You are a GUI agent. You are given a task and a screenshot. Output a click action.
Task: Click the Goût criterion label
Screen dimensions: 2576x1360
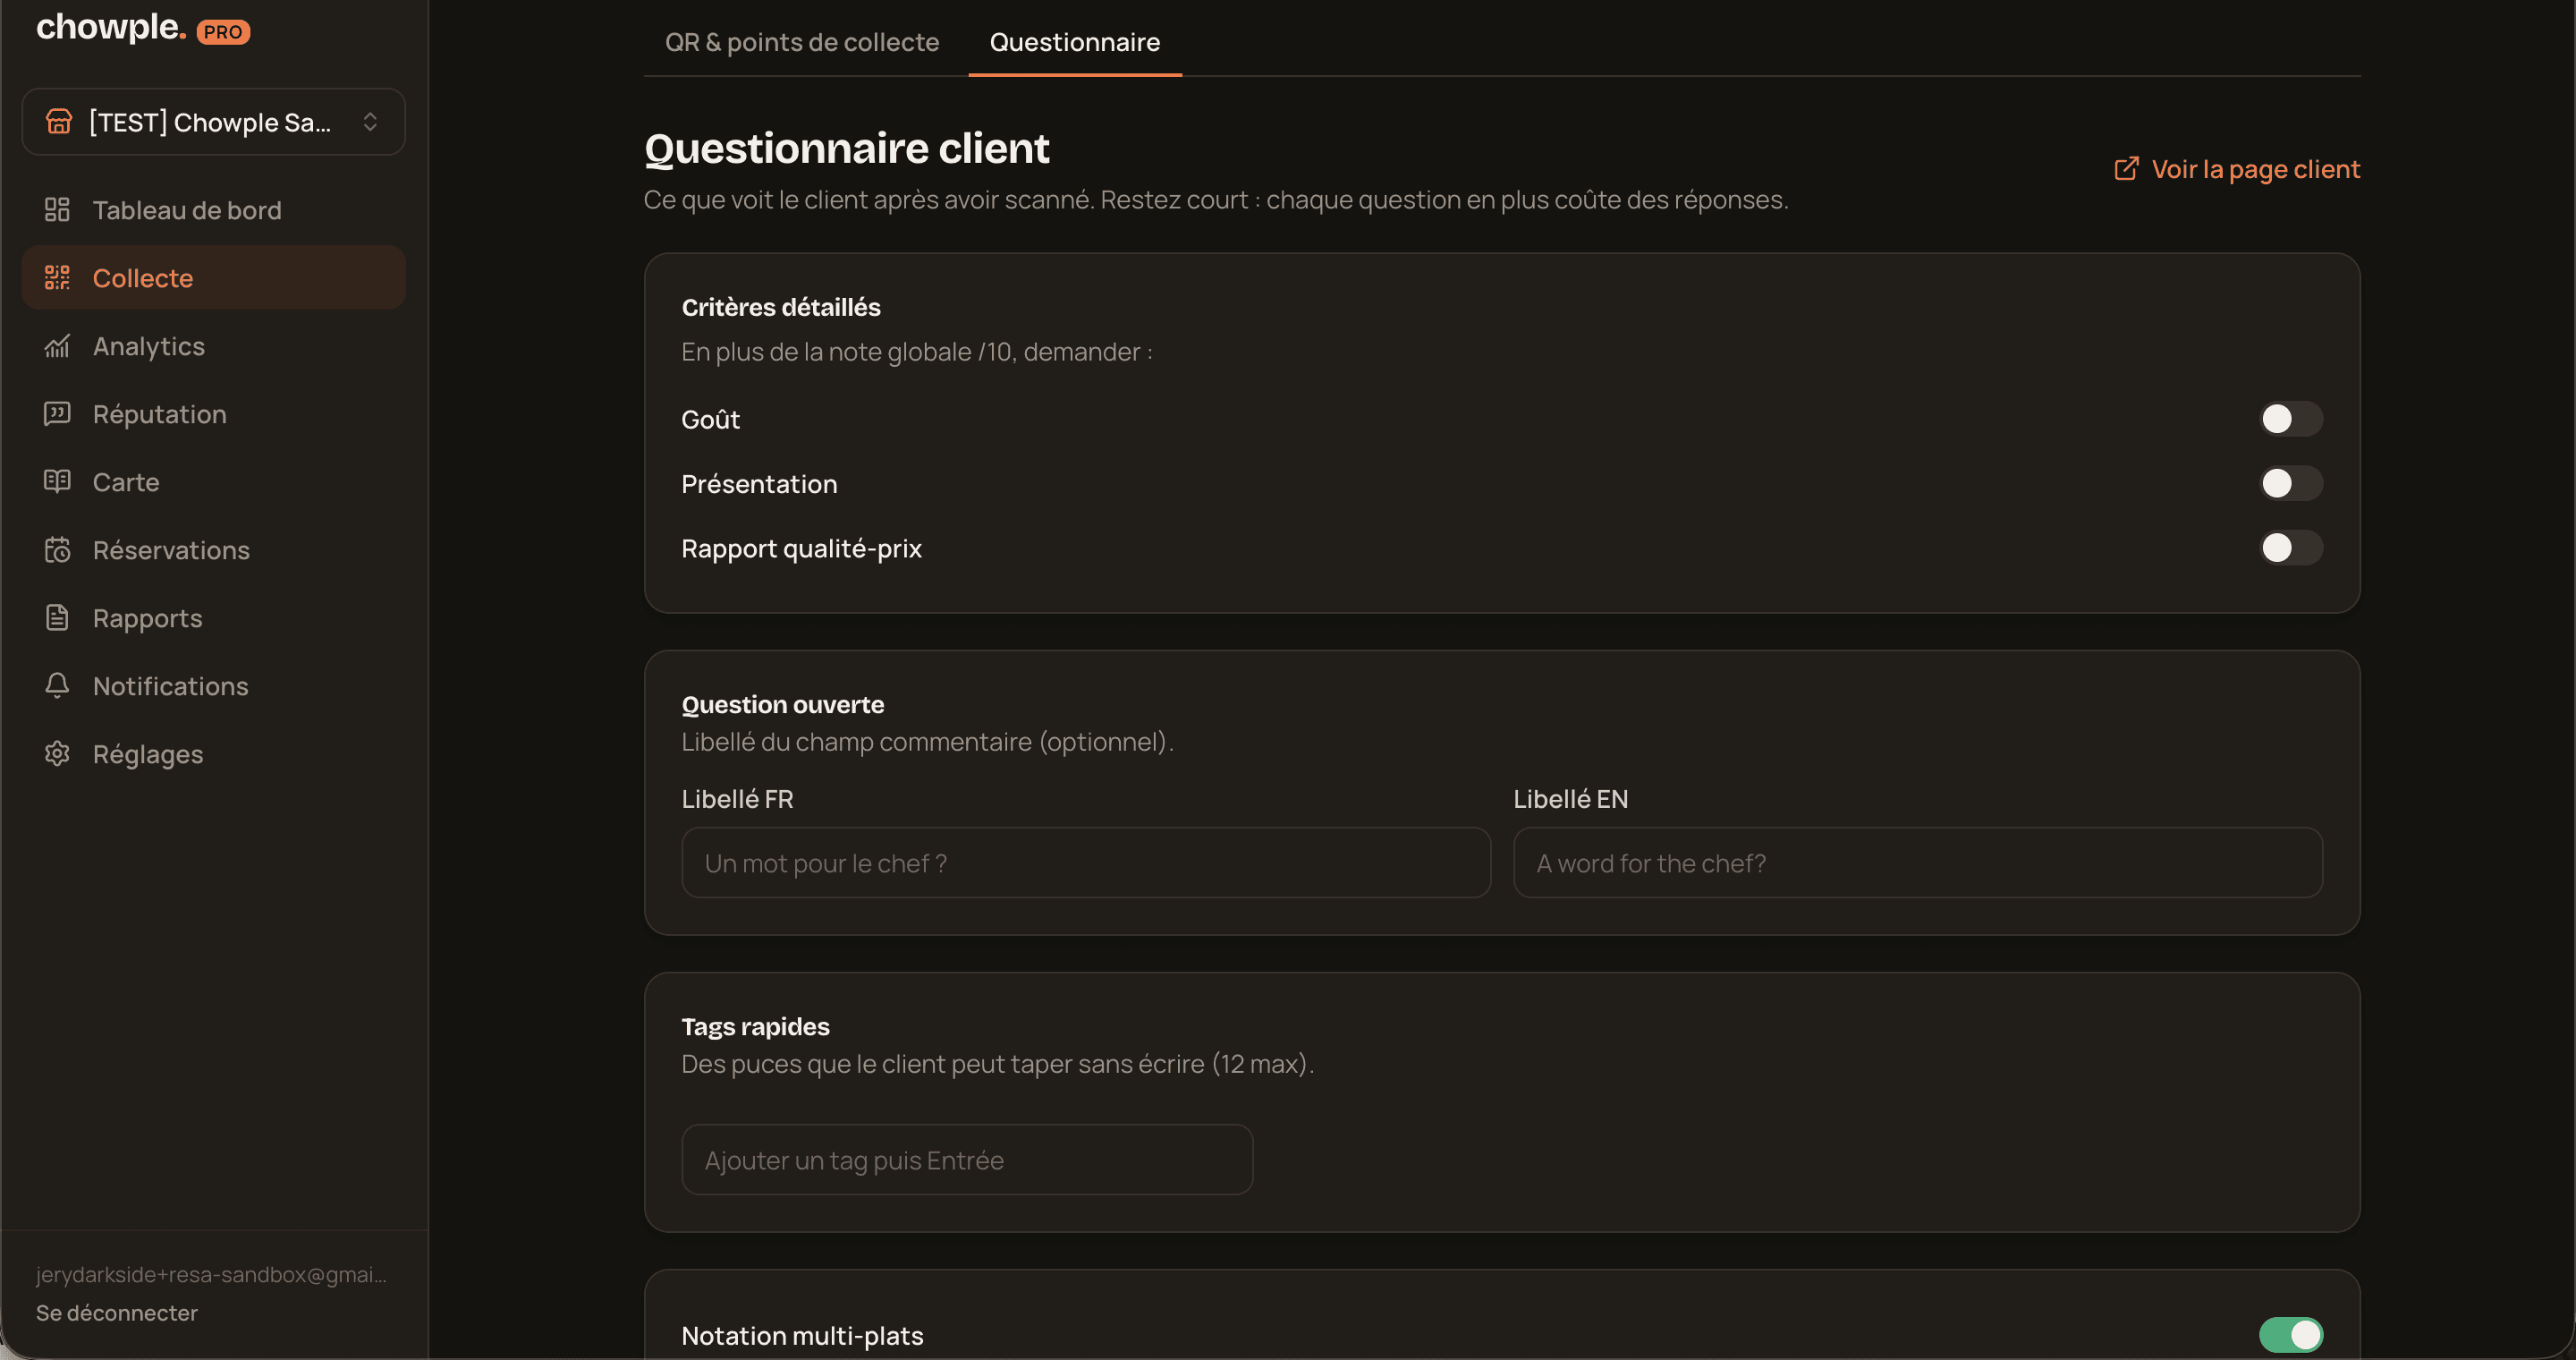point(710,419)
